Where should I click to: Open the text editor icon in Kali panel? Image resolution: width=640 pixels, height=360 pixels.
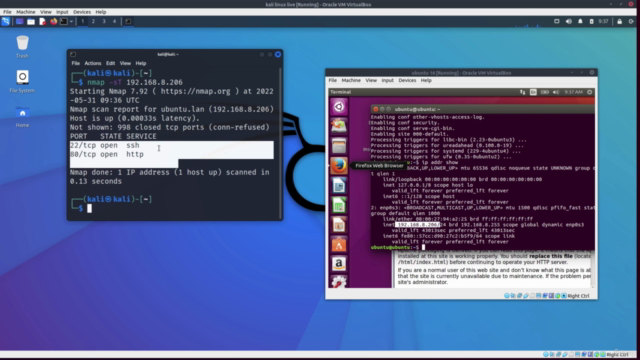(42, 21)
